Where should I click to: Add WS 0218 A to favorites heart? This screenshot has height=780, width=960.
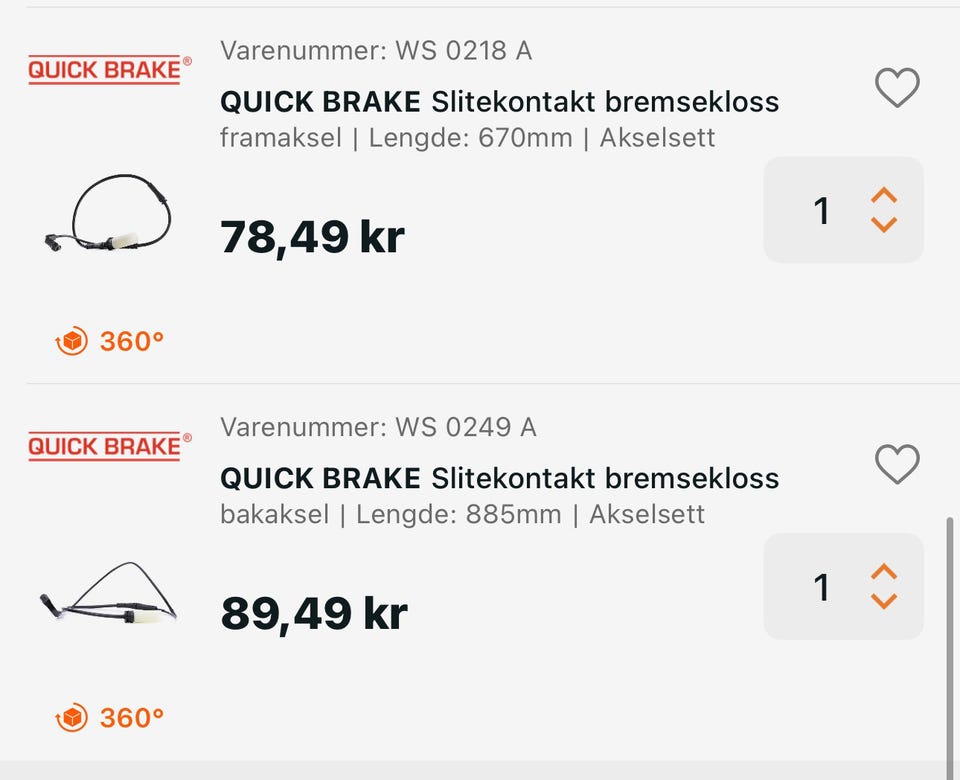coord(897,88)
